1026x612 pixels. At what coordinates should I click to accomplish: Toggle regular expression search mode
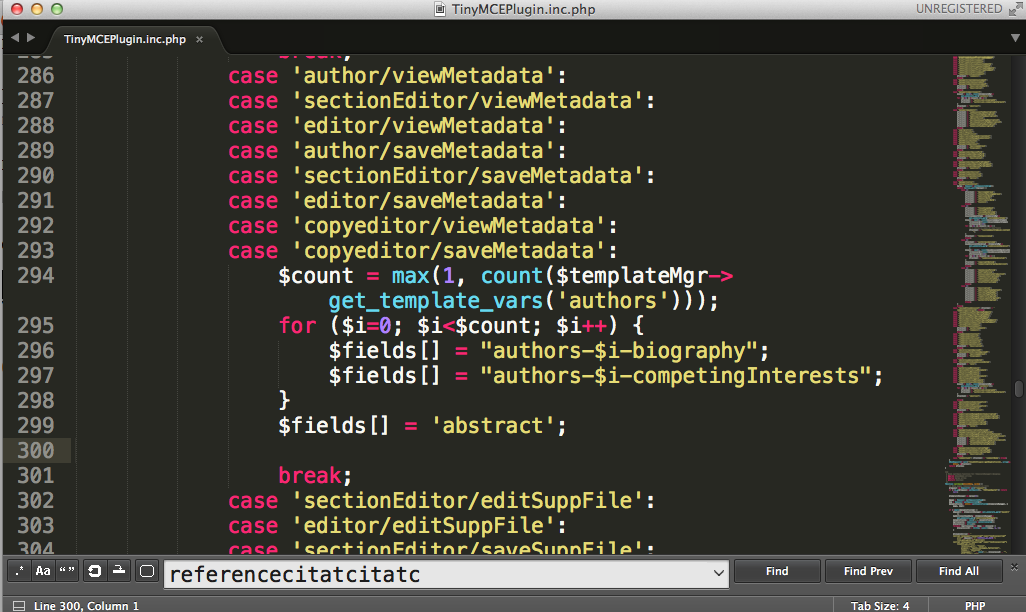coord(19,571)
